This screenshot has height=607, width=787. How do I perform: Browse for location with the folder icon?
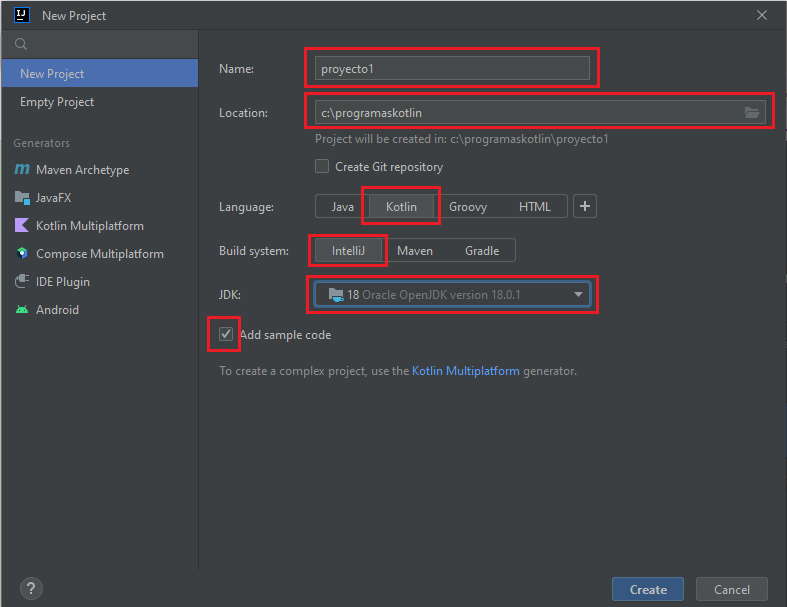[x=751, y=112]
